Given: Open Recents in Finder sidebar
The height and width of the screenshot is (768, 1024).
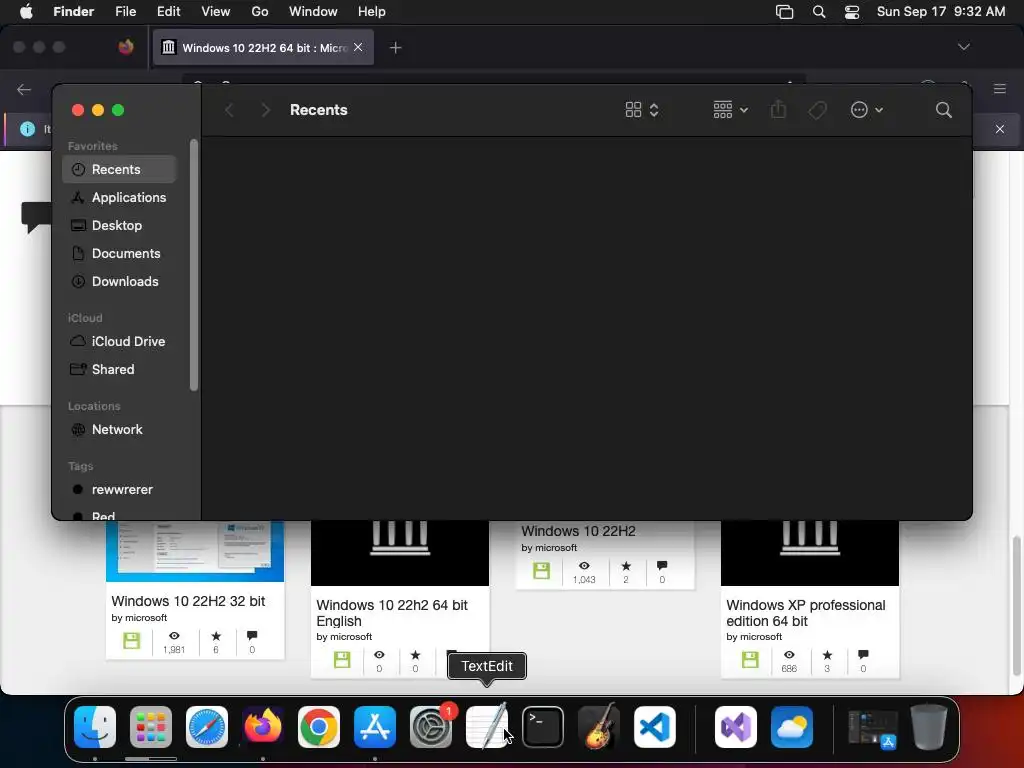Looking at the screenshot, I should [120, 169].
